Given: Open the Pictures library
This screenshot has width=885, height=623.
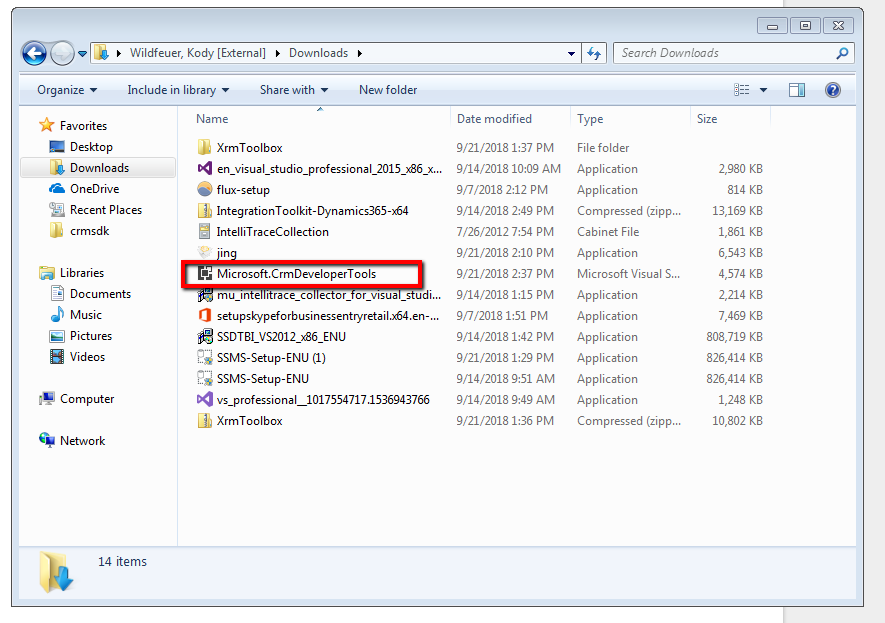Looking at the screenshot, I should tap(81, 335).
